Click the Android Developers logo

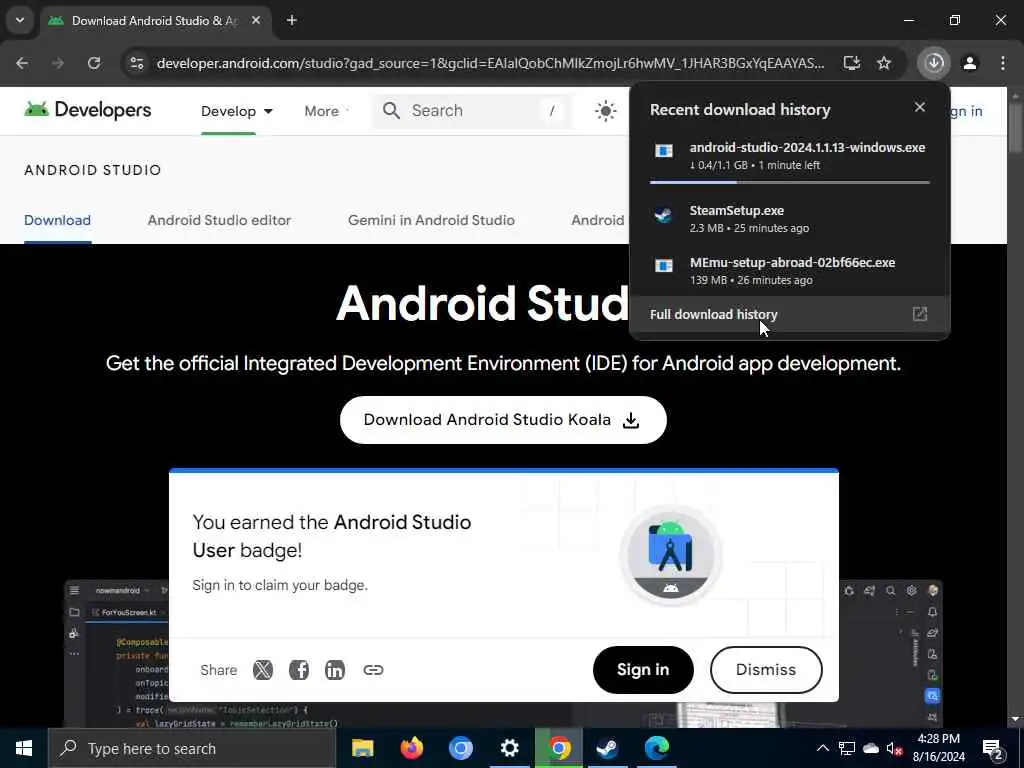88,110
